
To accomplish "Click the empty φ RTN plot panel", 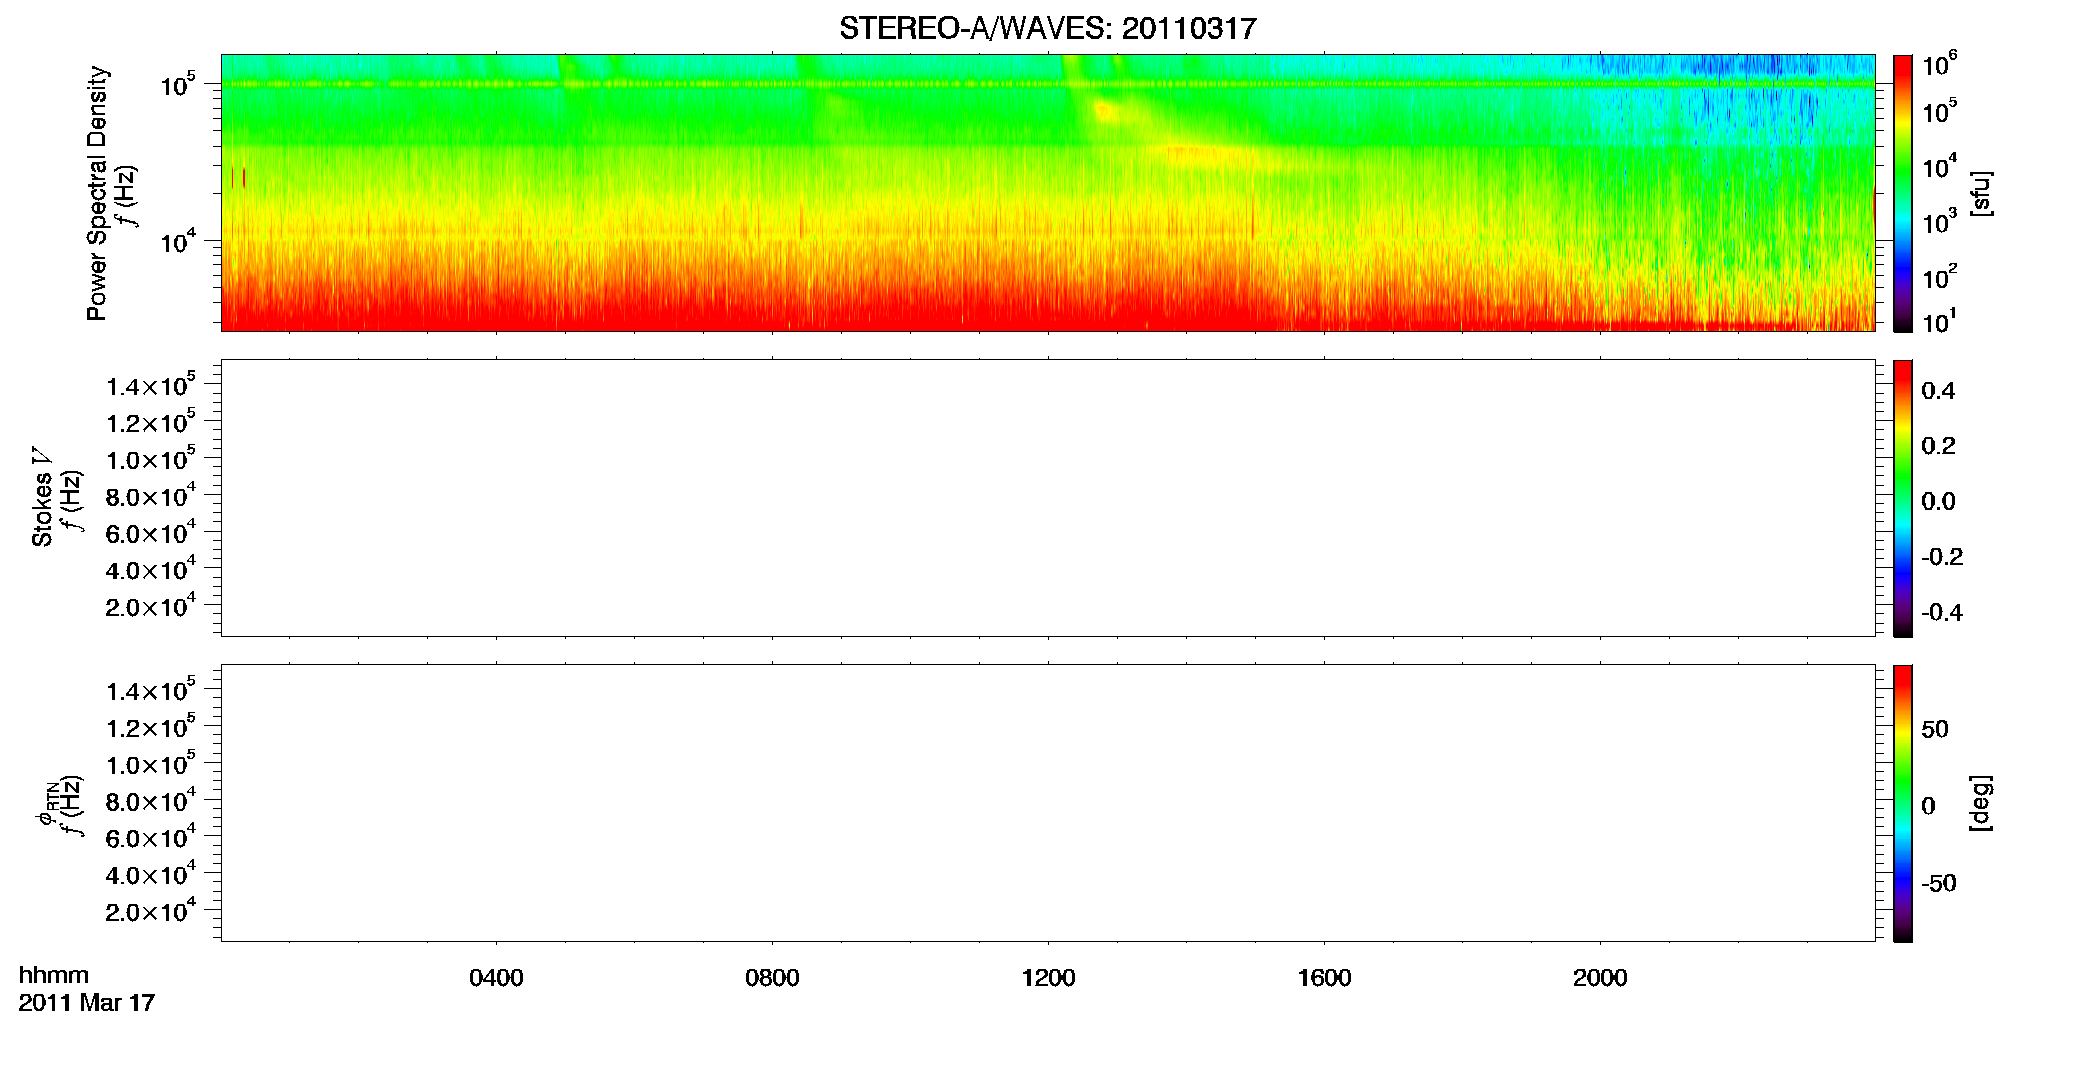I will (x=1048, y=803).
